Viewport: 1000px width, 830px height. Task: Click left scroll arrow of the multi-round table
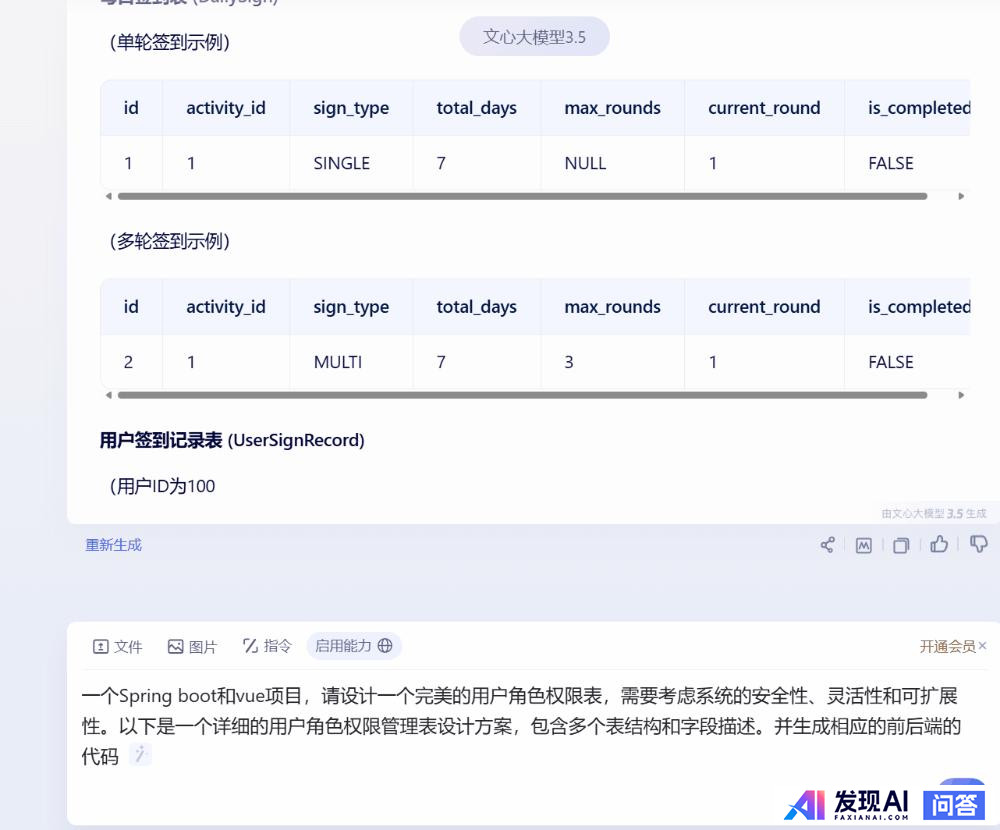pos(108,395)
